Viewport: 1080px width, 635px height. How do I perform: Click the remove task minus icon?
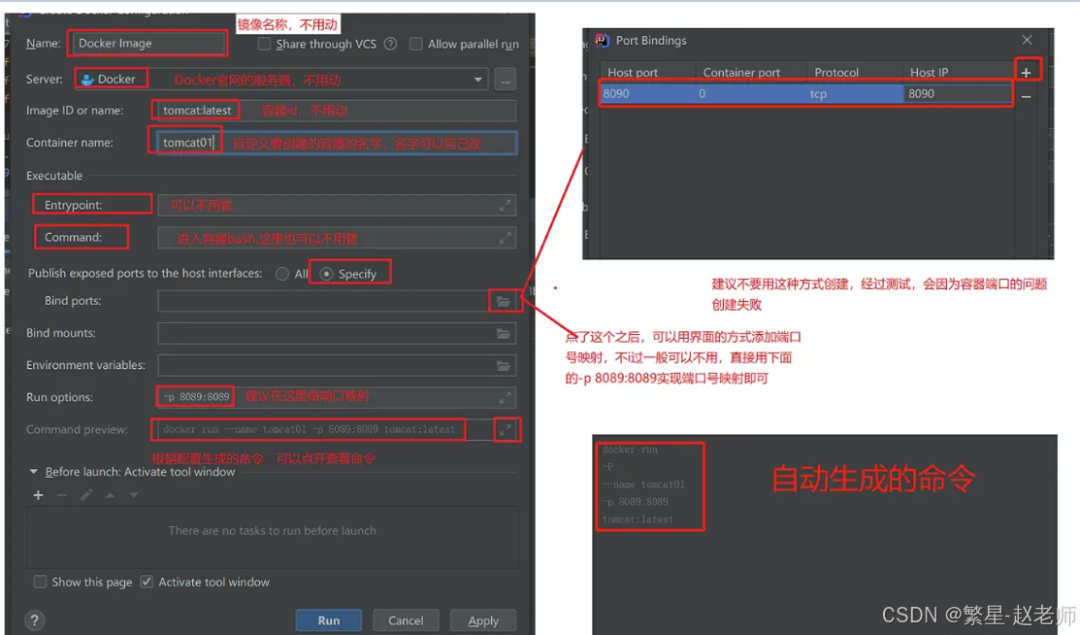62,495
